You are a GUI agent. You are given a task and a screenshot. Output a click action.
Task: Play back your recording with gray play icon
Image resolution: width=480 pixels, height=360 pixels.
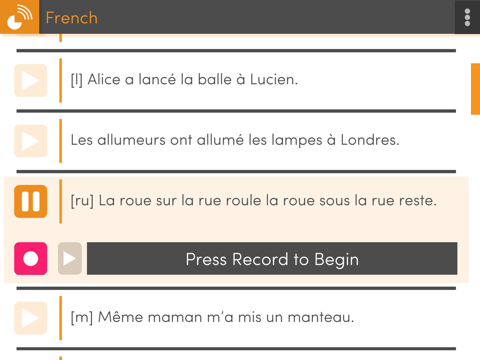tap(70, 259)
